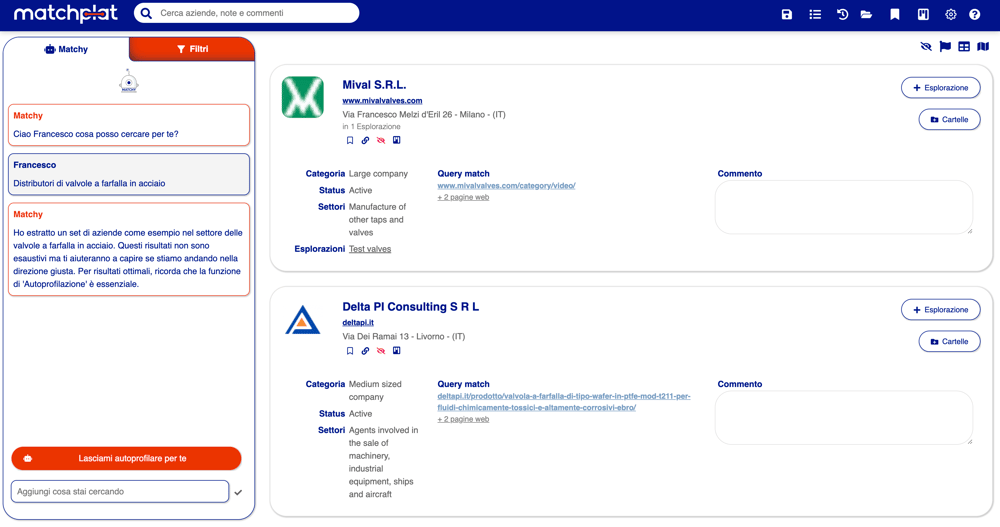Switch to map view icon
This screenshot has height=527, width=1000.
click(983, 47)
